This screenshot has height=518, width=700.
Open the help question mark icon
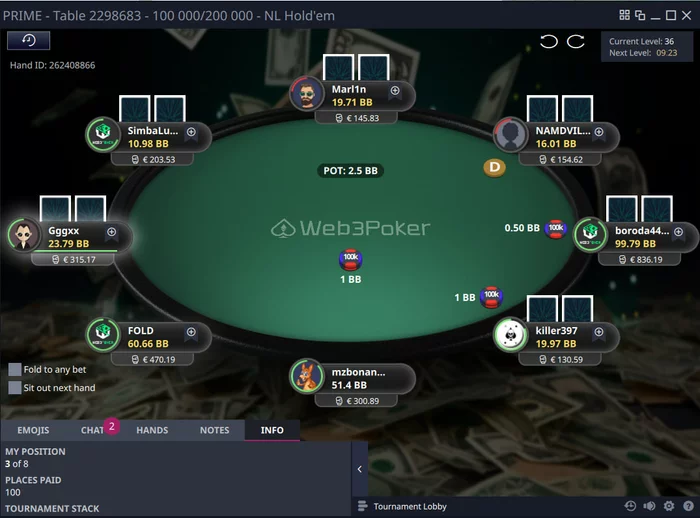click(688, 506)
